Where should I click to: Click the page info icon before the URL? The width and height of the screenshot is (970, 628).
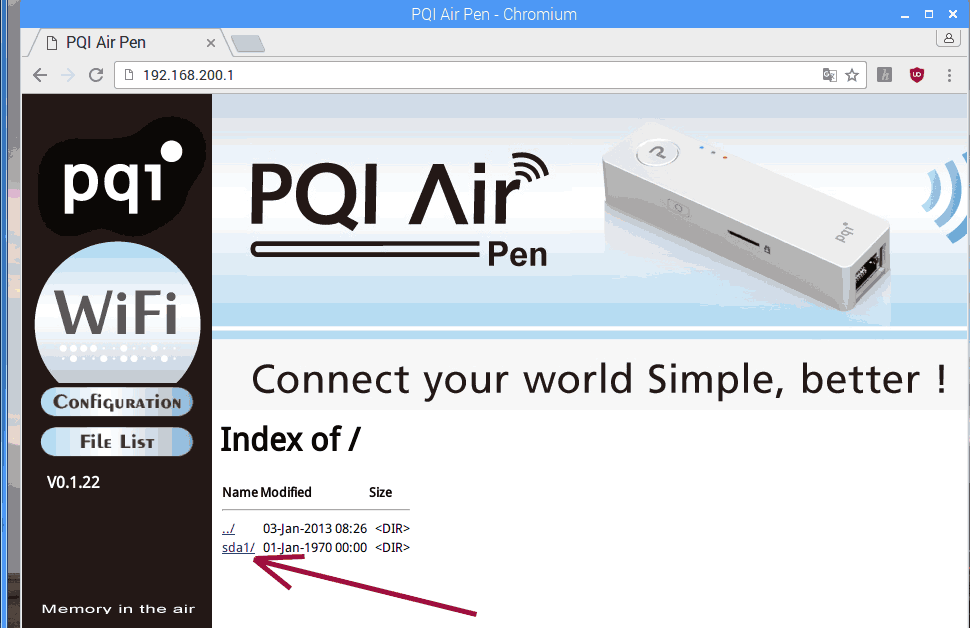[x=129, y=75]
